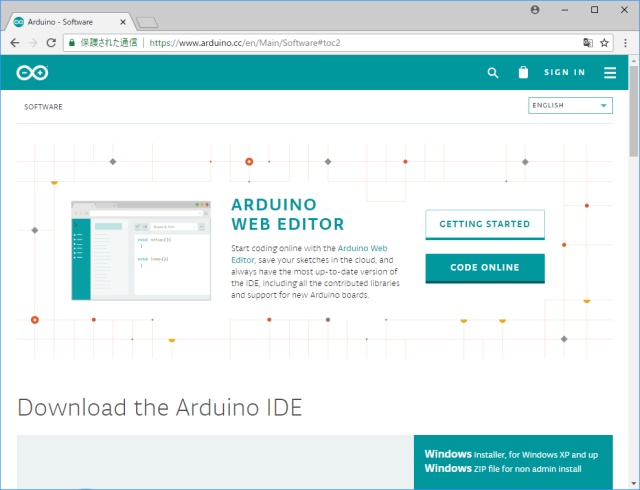Click the translate page icon
The height and width of the screenshot is (490, 640).
pyautogui.click(x=588, y=42)
